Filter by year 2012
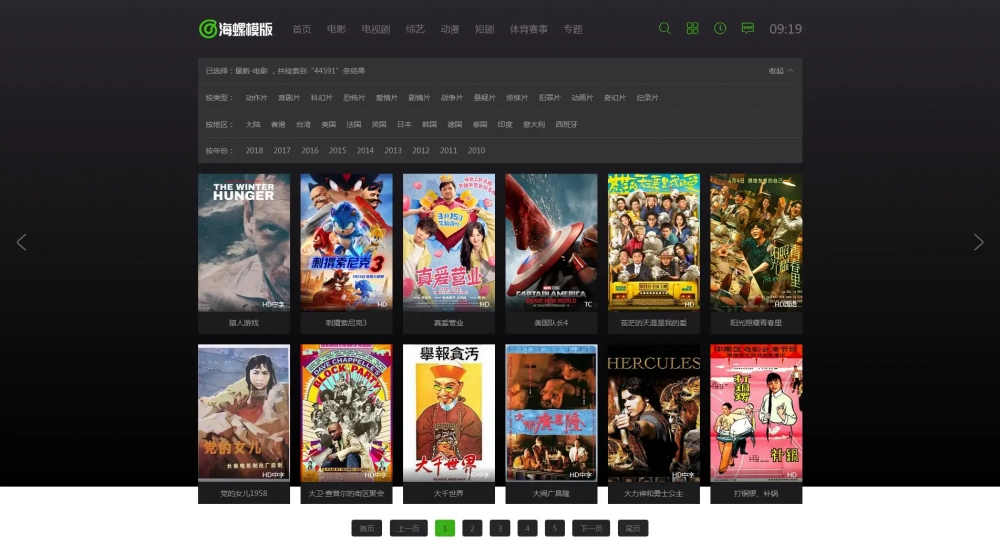 [x=421, y=150]
